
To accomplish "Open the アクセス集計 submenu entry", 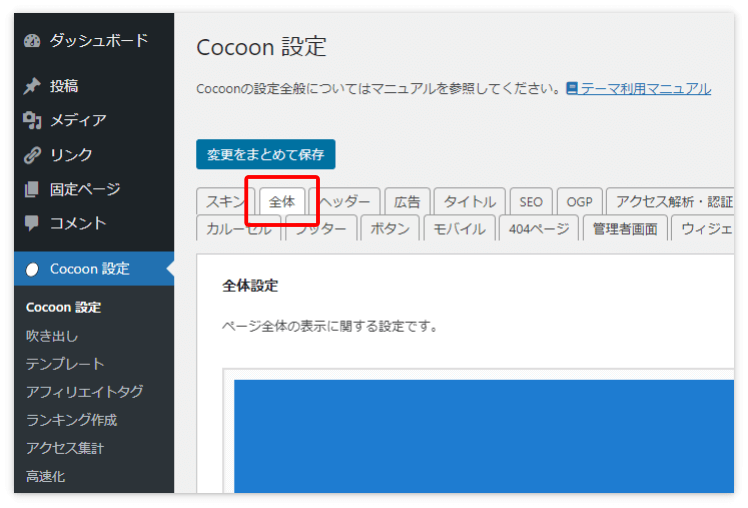I will click(65, 448).
